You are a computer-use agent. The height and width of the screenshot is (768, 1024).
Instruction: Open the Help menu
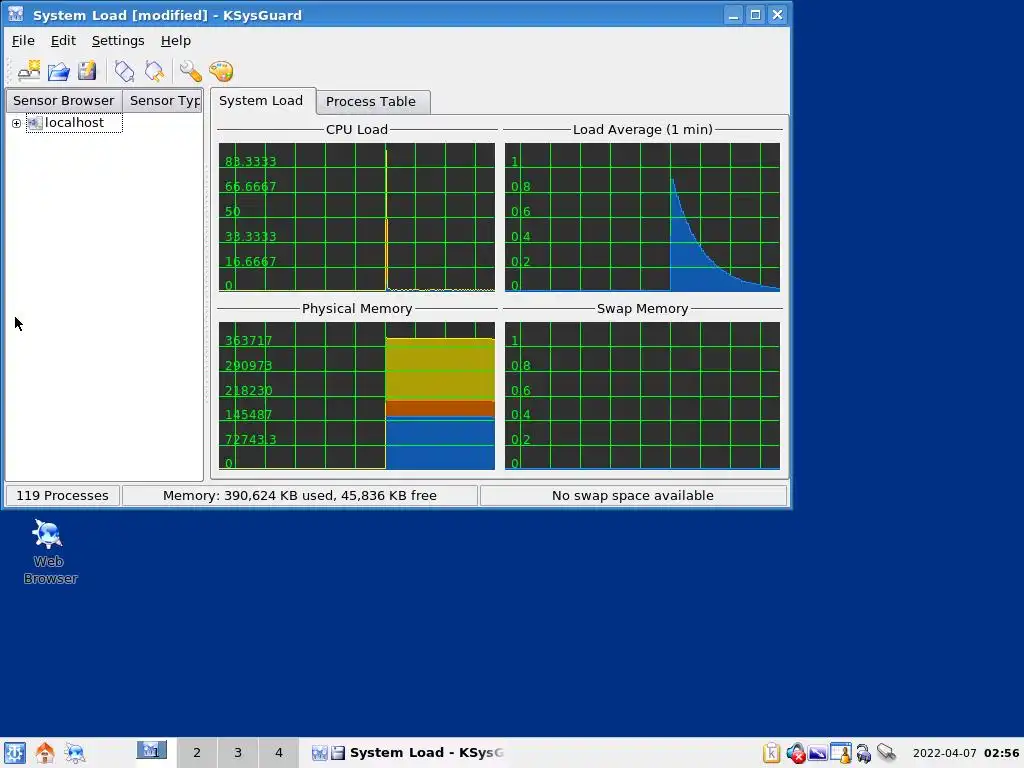click(x=176, y=40)
